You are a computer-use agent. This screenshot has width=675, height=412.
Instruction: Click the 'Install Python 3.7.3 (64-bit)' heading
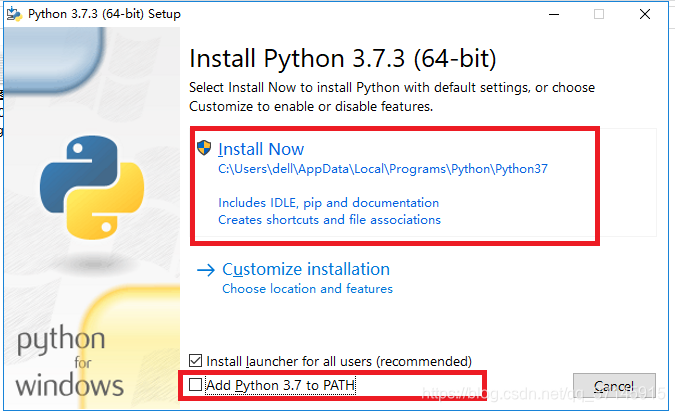pos(343,59)
